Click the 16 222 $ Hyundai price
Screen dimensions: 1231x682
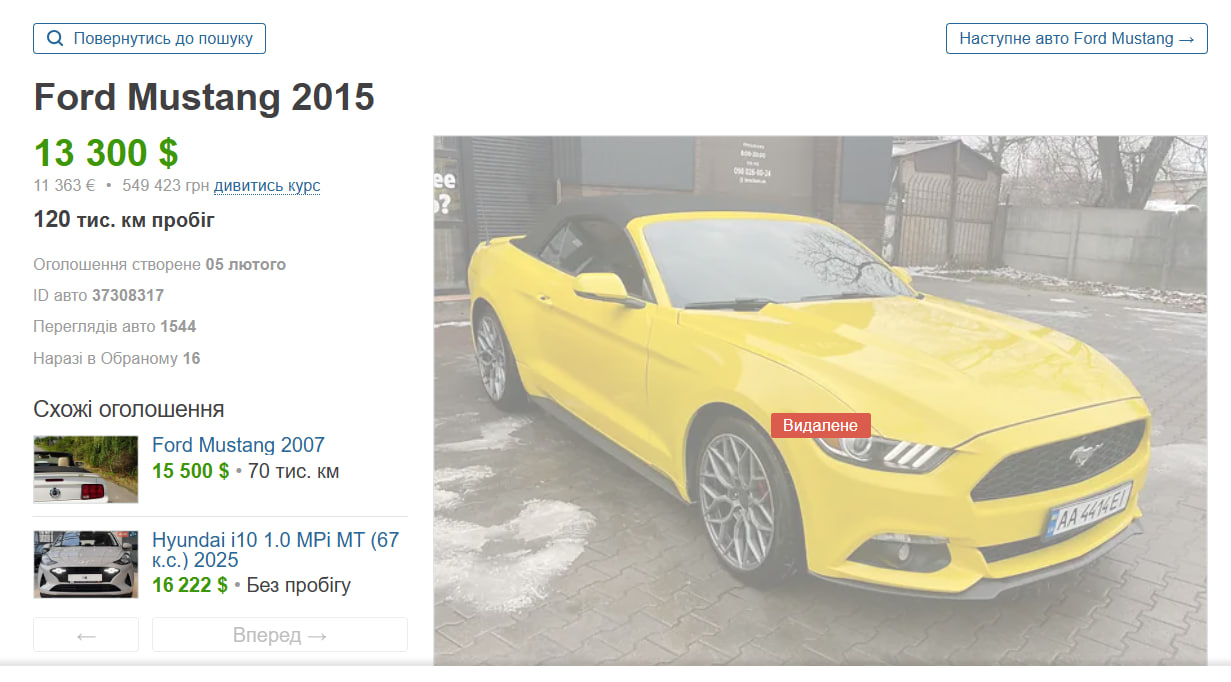pos(190,585)
